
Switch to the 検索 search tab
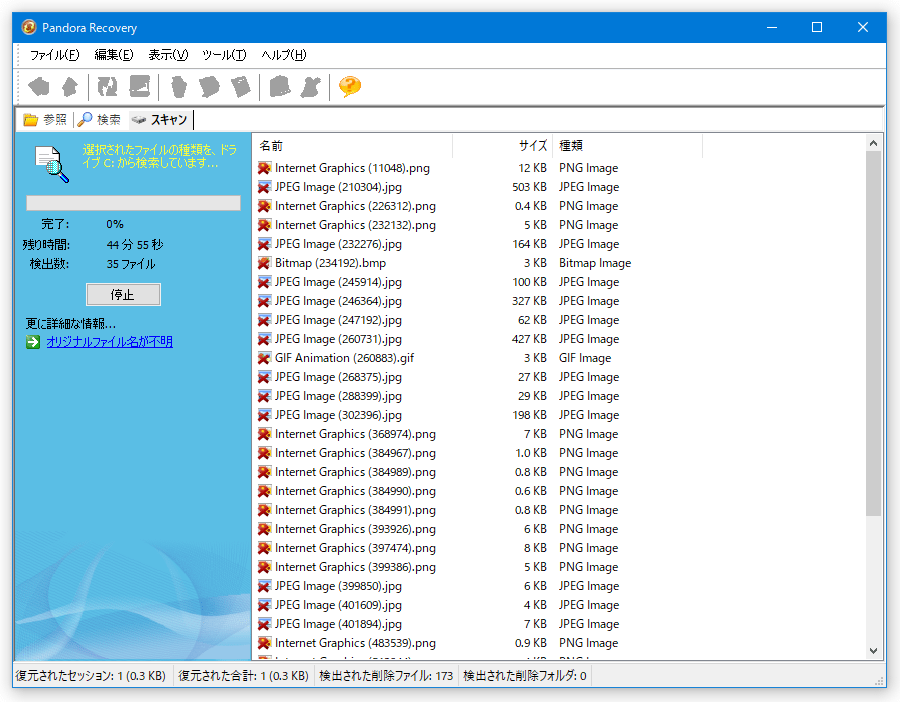pyautogui.click(x=99, y=119)
